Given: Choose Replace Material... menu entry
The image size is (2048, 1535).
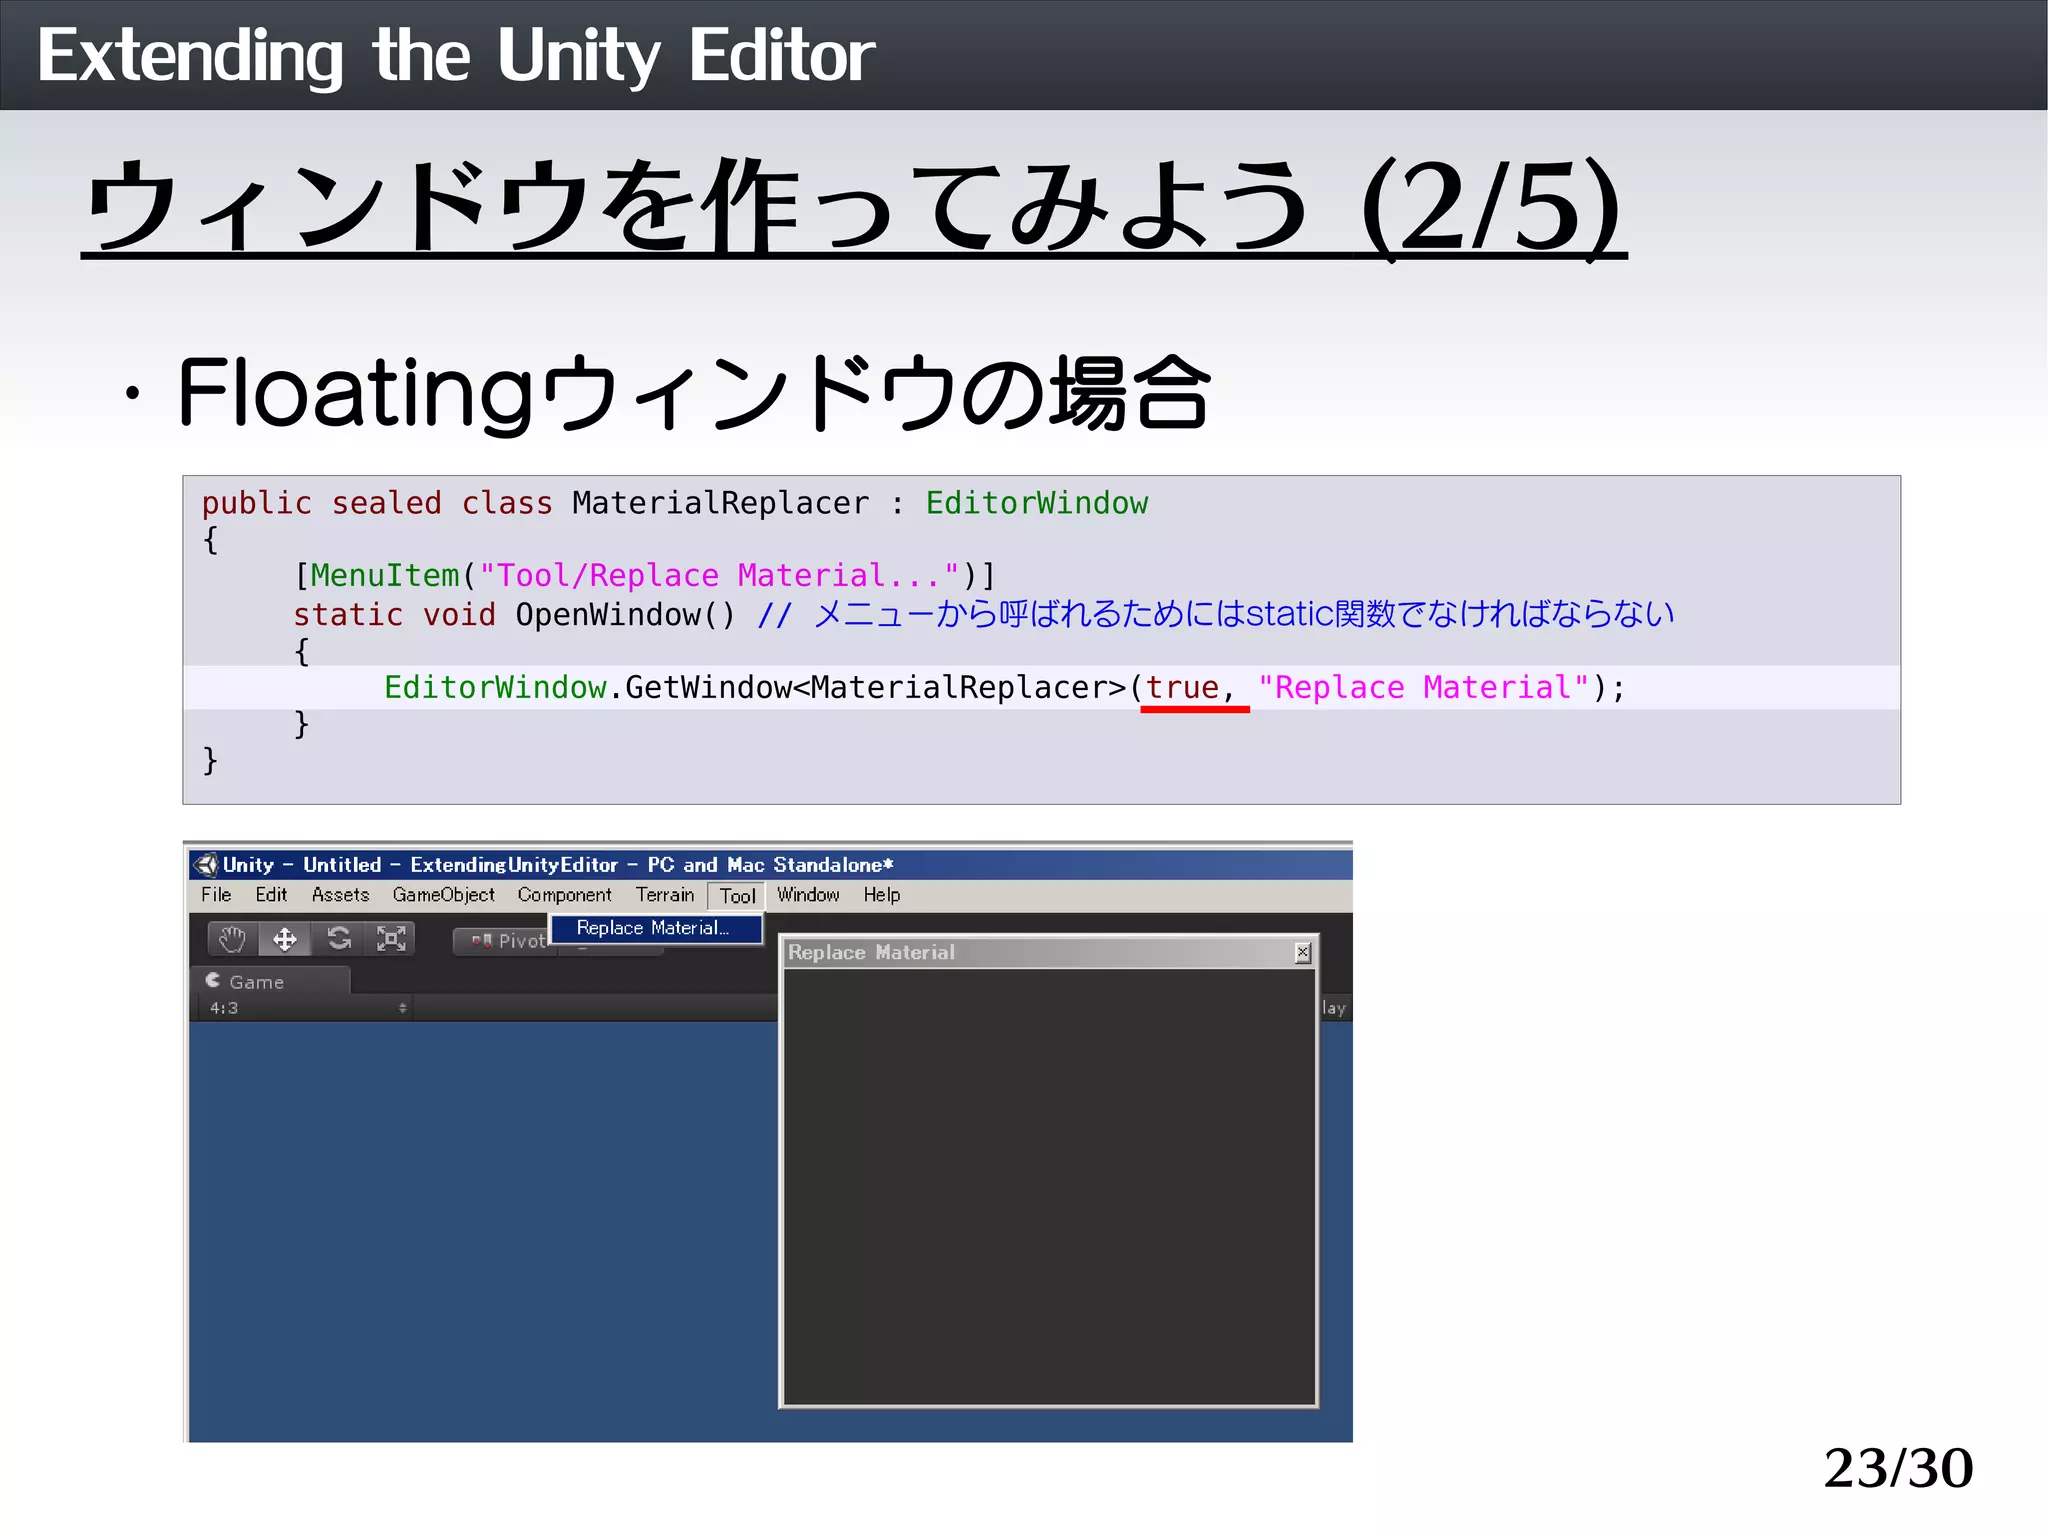Looking at the screenshot, I should [656, 928].
